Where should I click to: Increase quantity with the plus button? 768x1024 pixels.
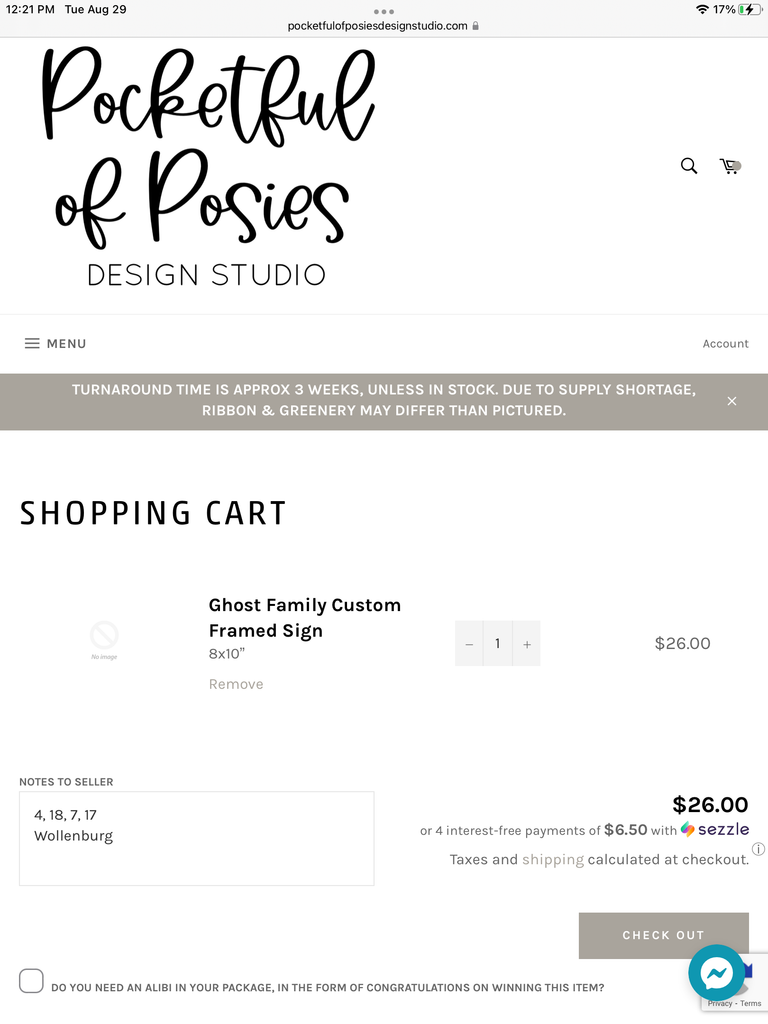pyautogui.click(x=526, y=644)
